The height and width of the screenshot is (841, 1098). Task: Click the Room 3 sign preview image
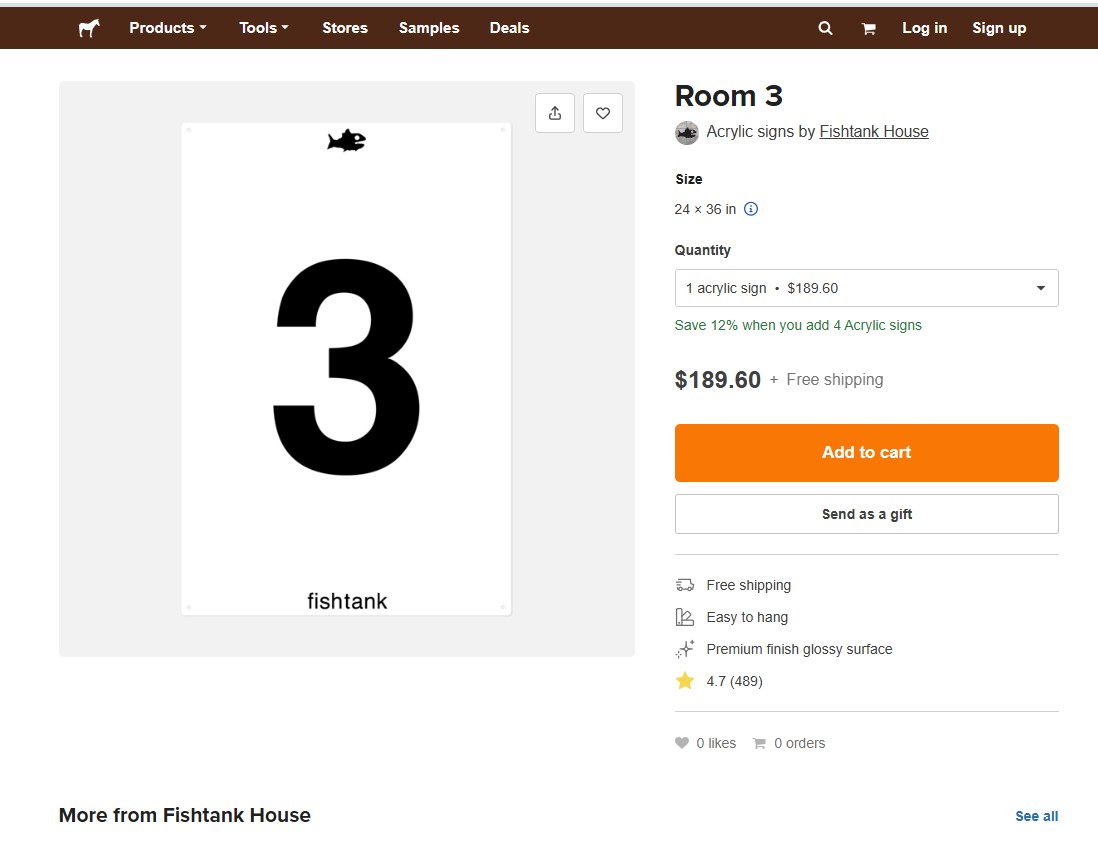click(x=346, y=369)
